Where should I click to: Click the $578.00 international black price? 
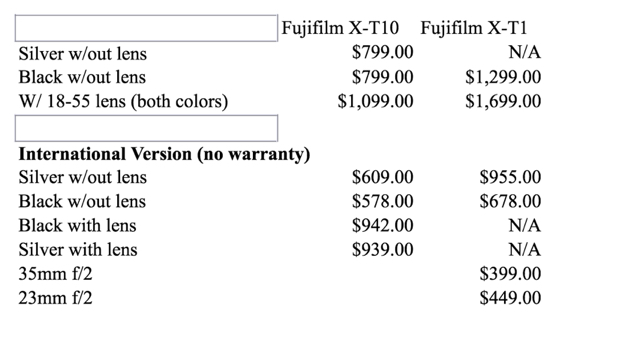tap(382, 201)
